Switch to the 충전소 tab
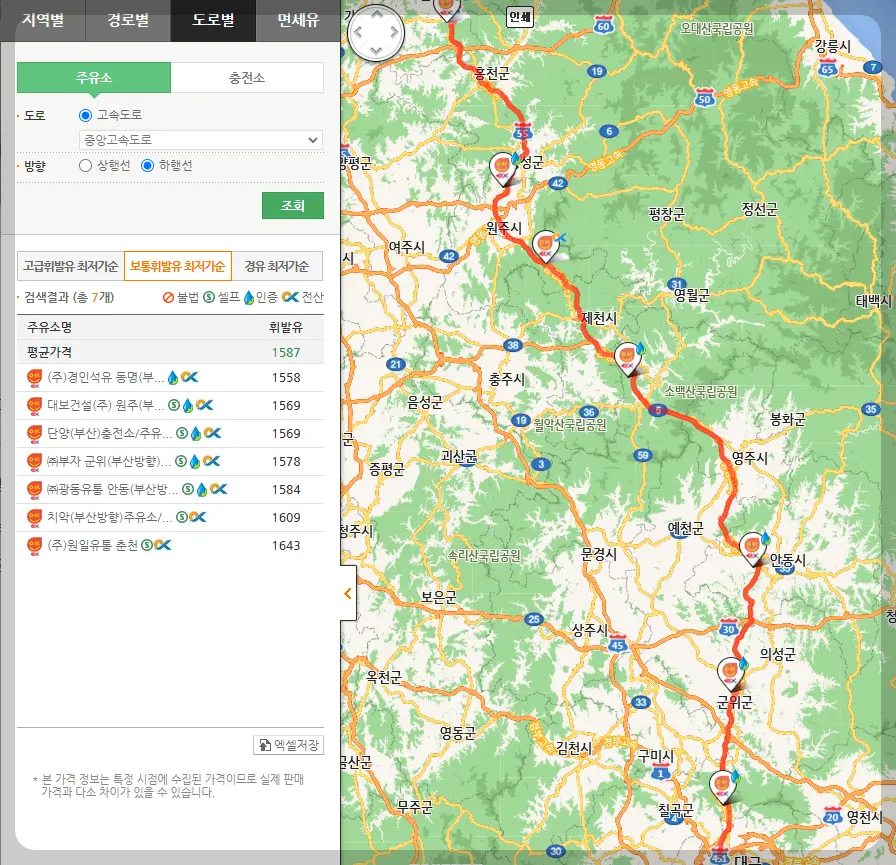The width and height of the screenshot is (896, 865). 247,78
